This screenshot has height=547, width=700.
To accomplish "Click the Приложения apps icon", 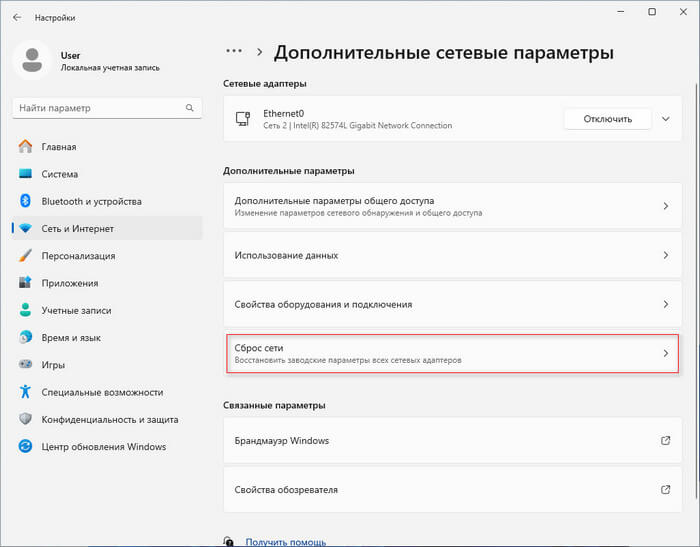I will pos(25,283).
